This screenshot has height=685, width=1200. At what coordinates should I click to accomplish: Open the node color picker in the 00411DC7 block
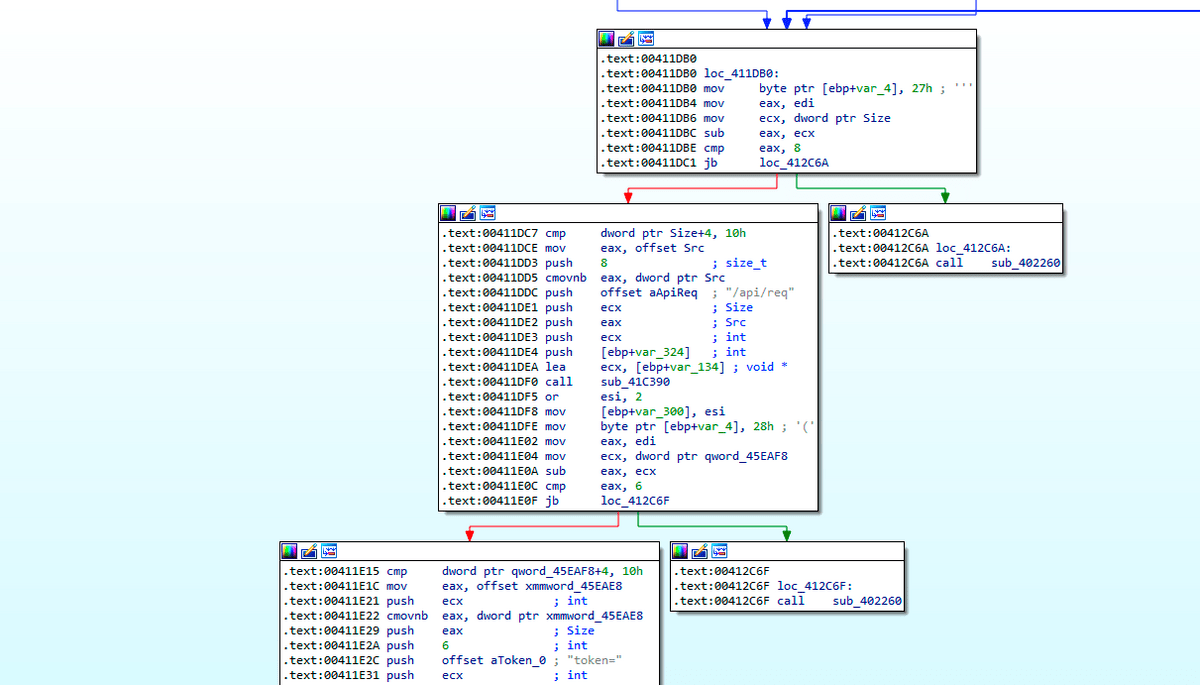click(448, 213)
